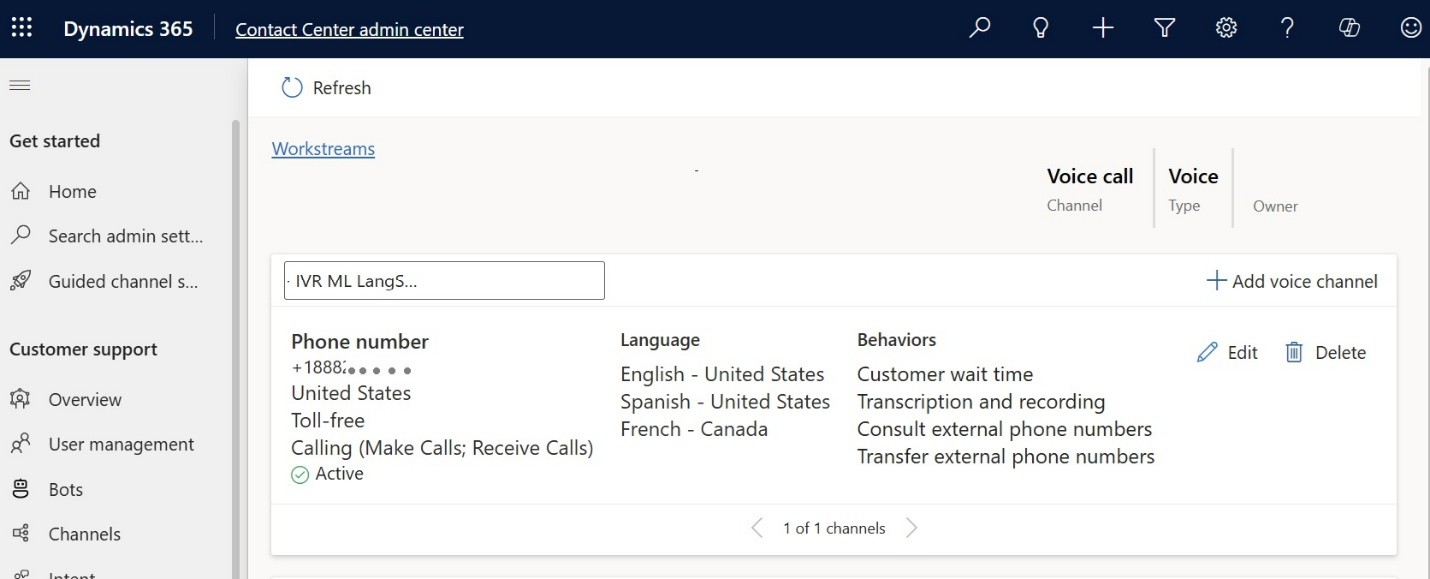
Task: Click the previous page chevron in pagination
Action: [757, 527]
